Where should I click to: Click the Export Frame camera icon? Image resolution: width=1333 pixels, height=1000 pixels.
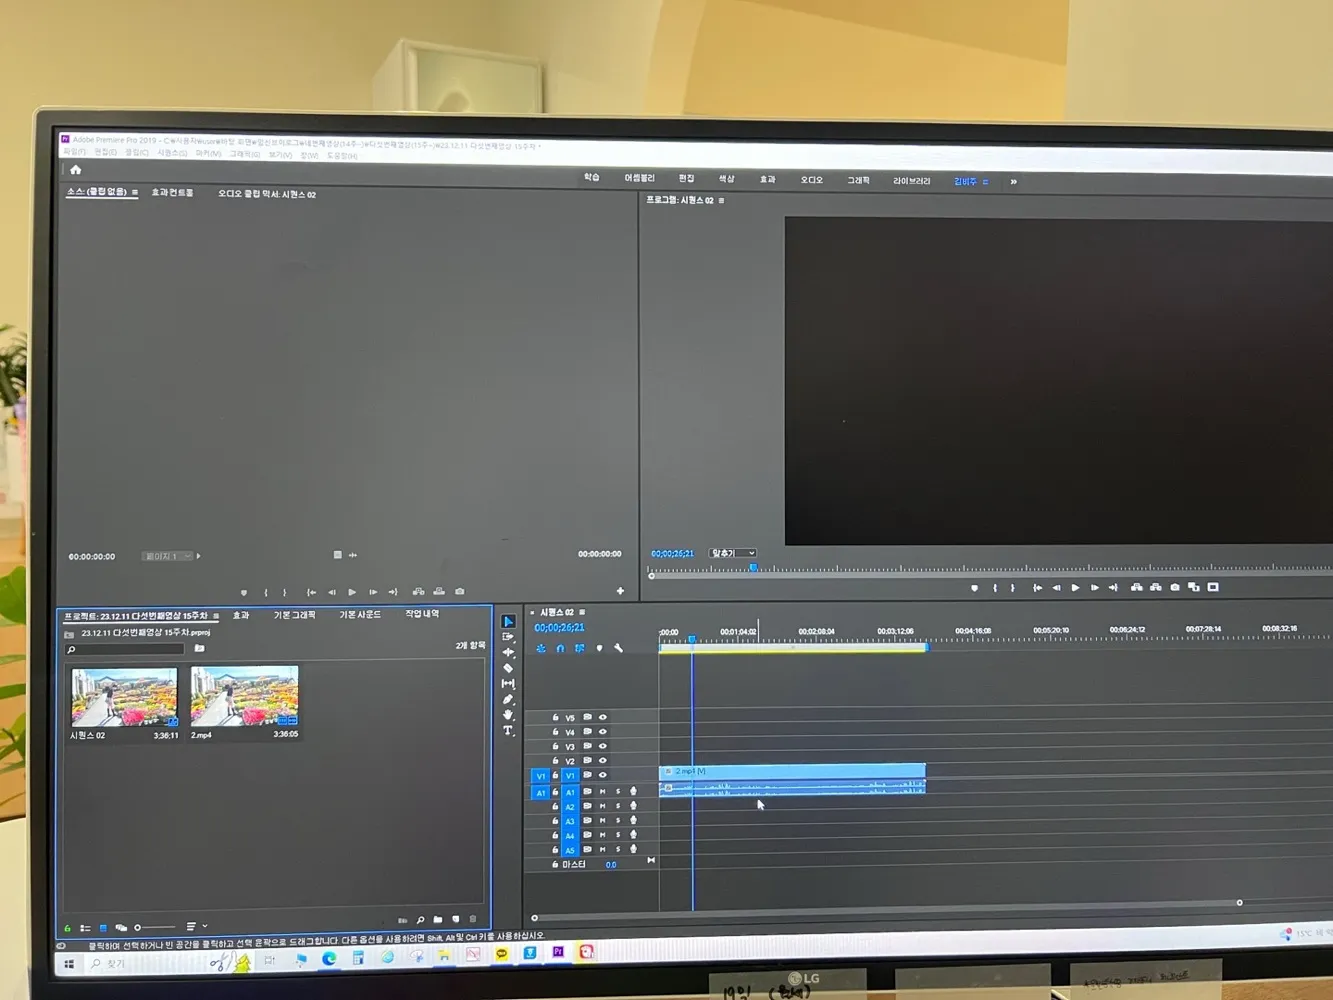pyautogui.click(x=1175, y=587)
